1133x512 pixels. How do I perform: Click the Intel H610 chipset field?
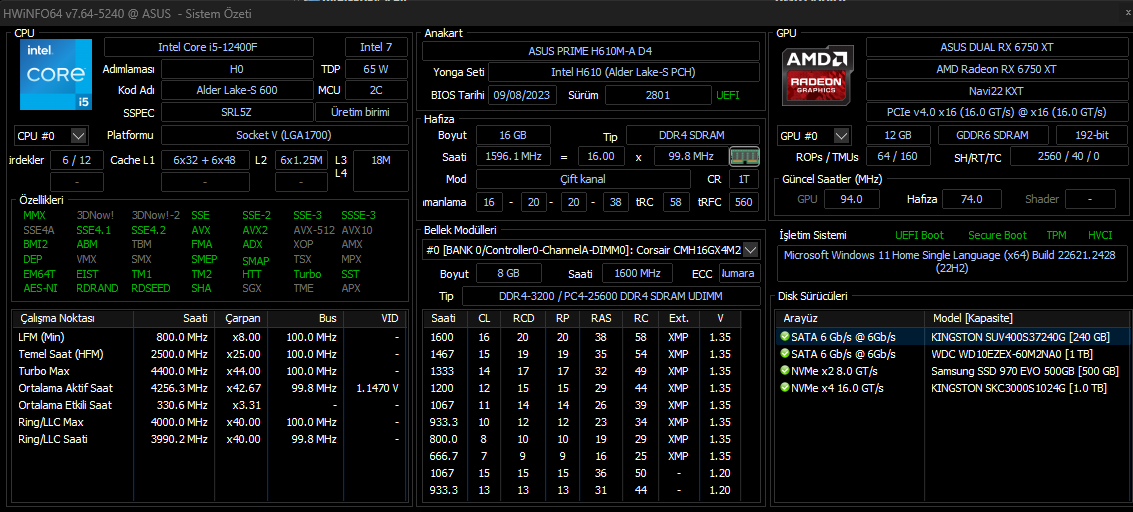[624, 72]
